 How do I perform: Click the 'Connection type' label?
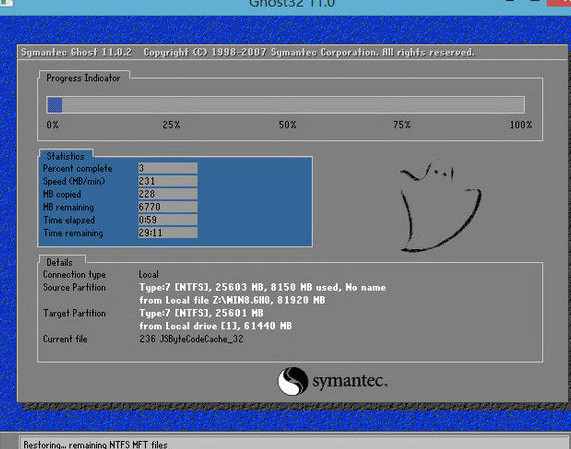click(74, 275)
